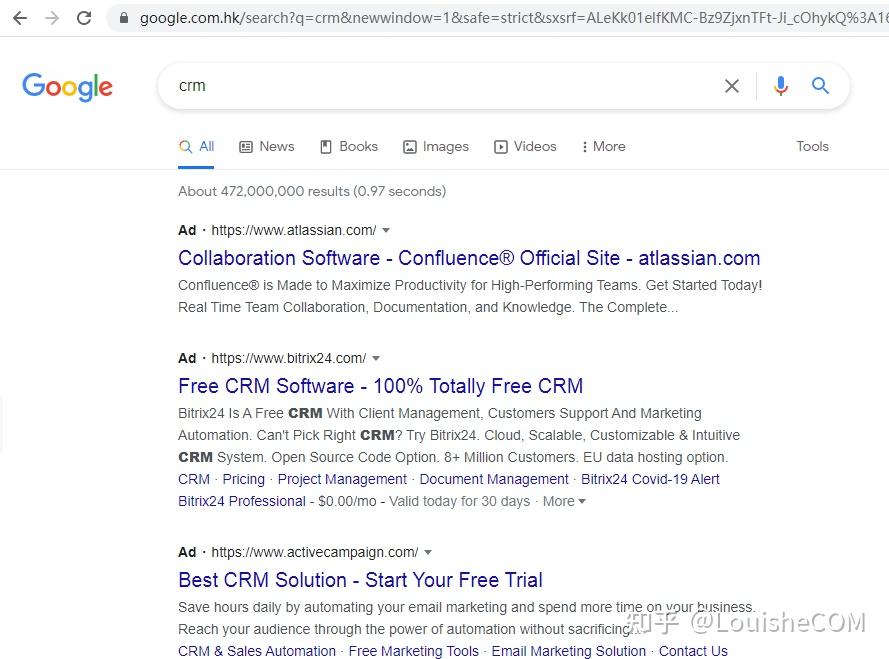Screen dimensions: 889x659
Task: Click the browser forward arrow
Action: click(51, 17)
